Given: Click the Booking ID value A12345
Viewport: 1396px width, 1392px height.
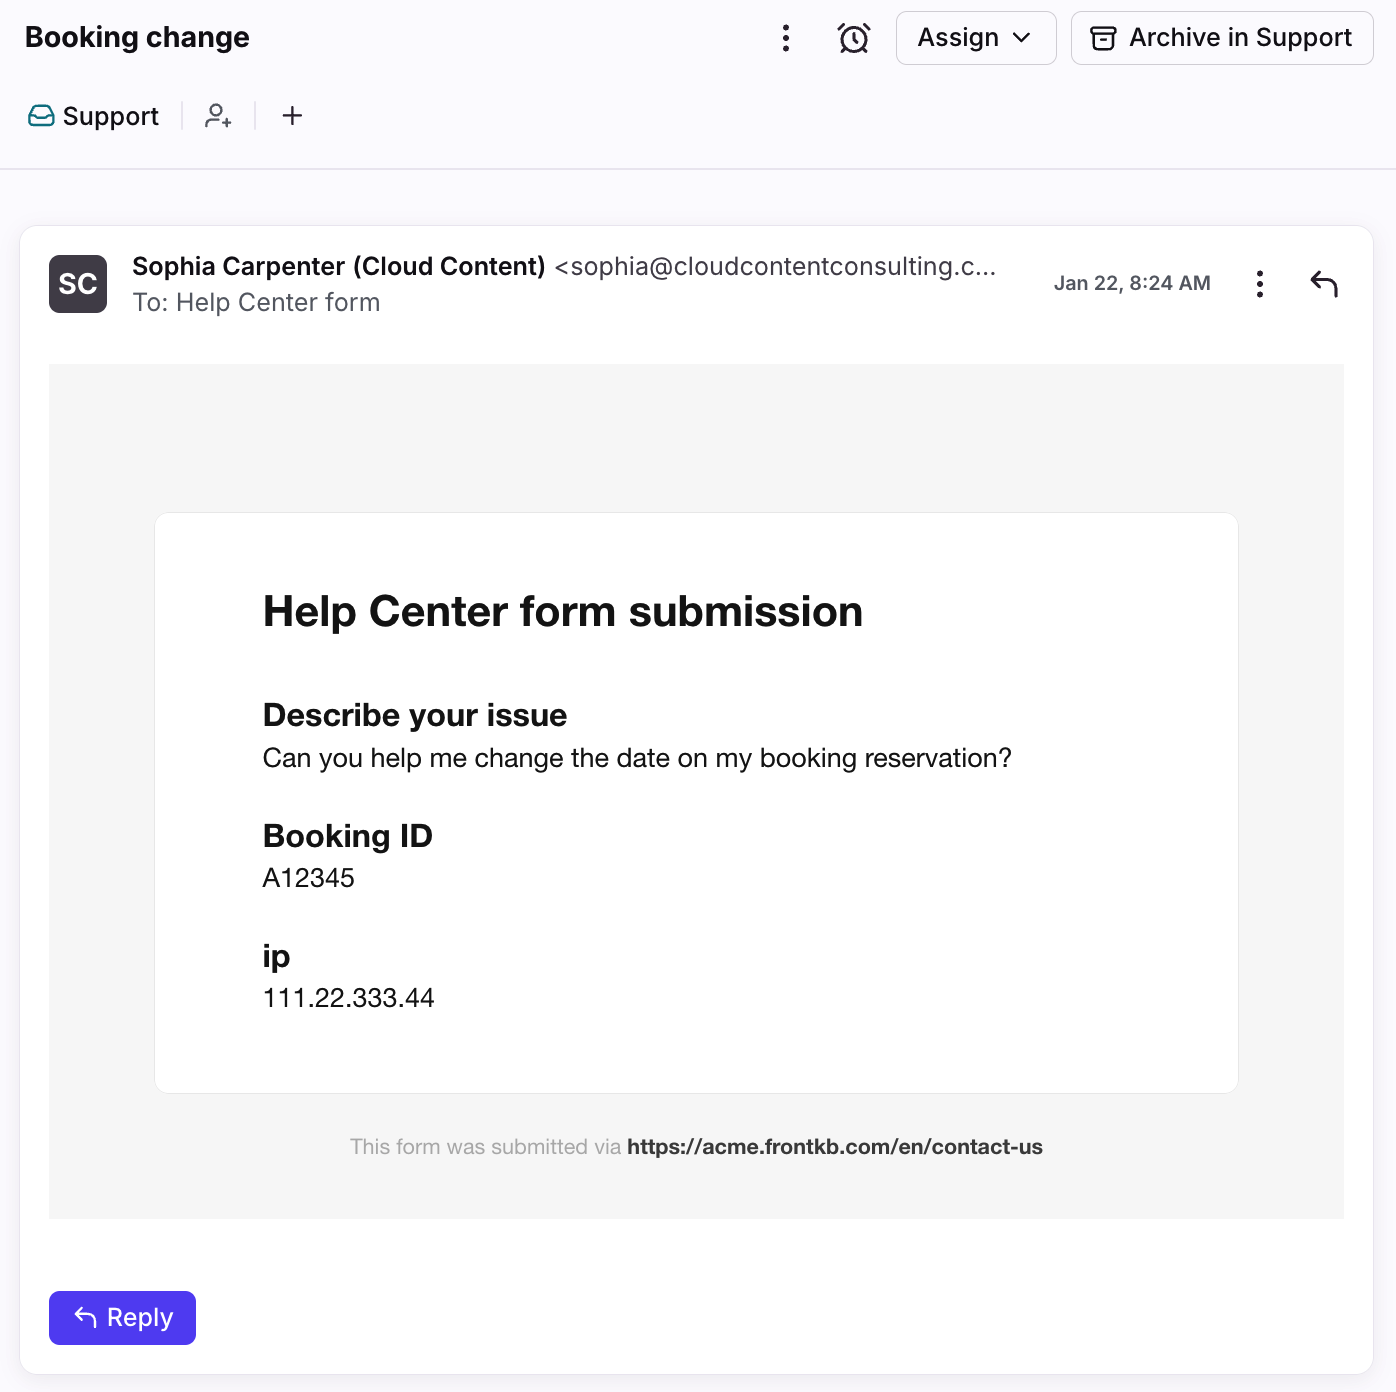Looking at the screenshot, I should pos(309,878).
